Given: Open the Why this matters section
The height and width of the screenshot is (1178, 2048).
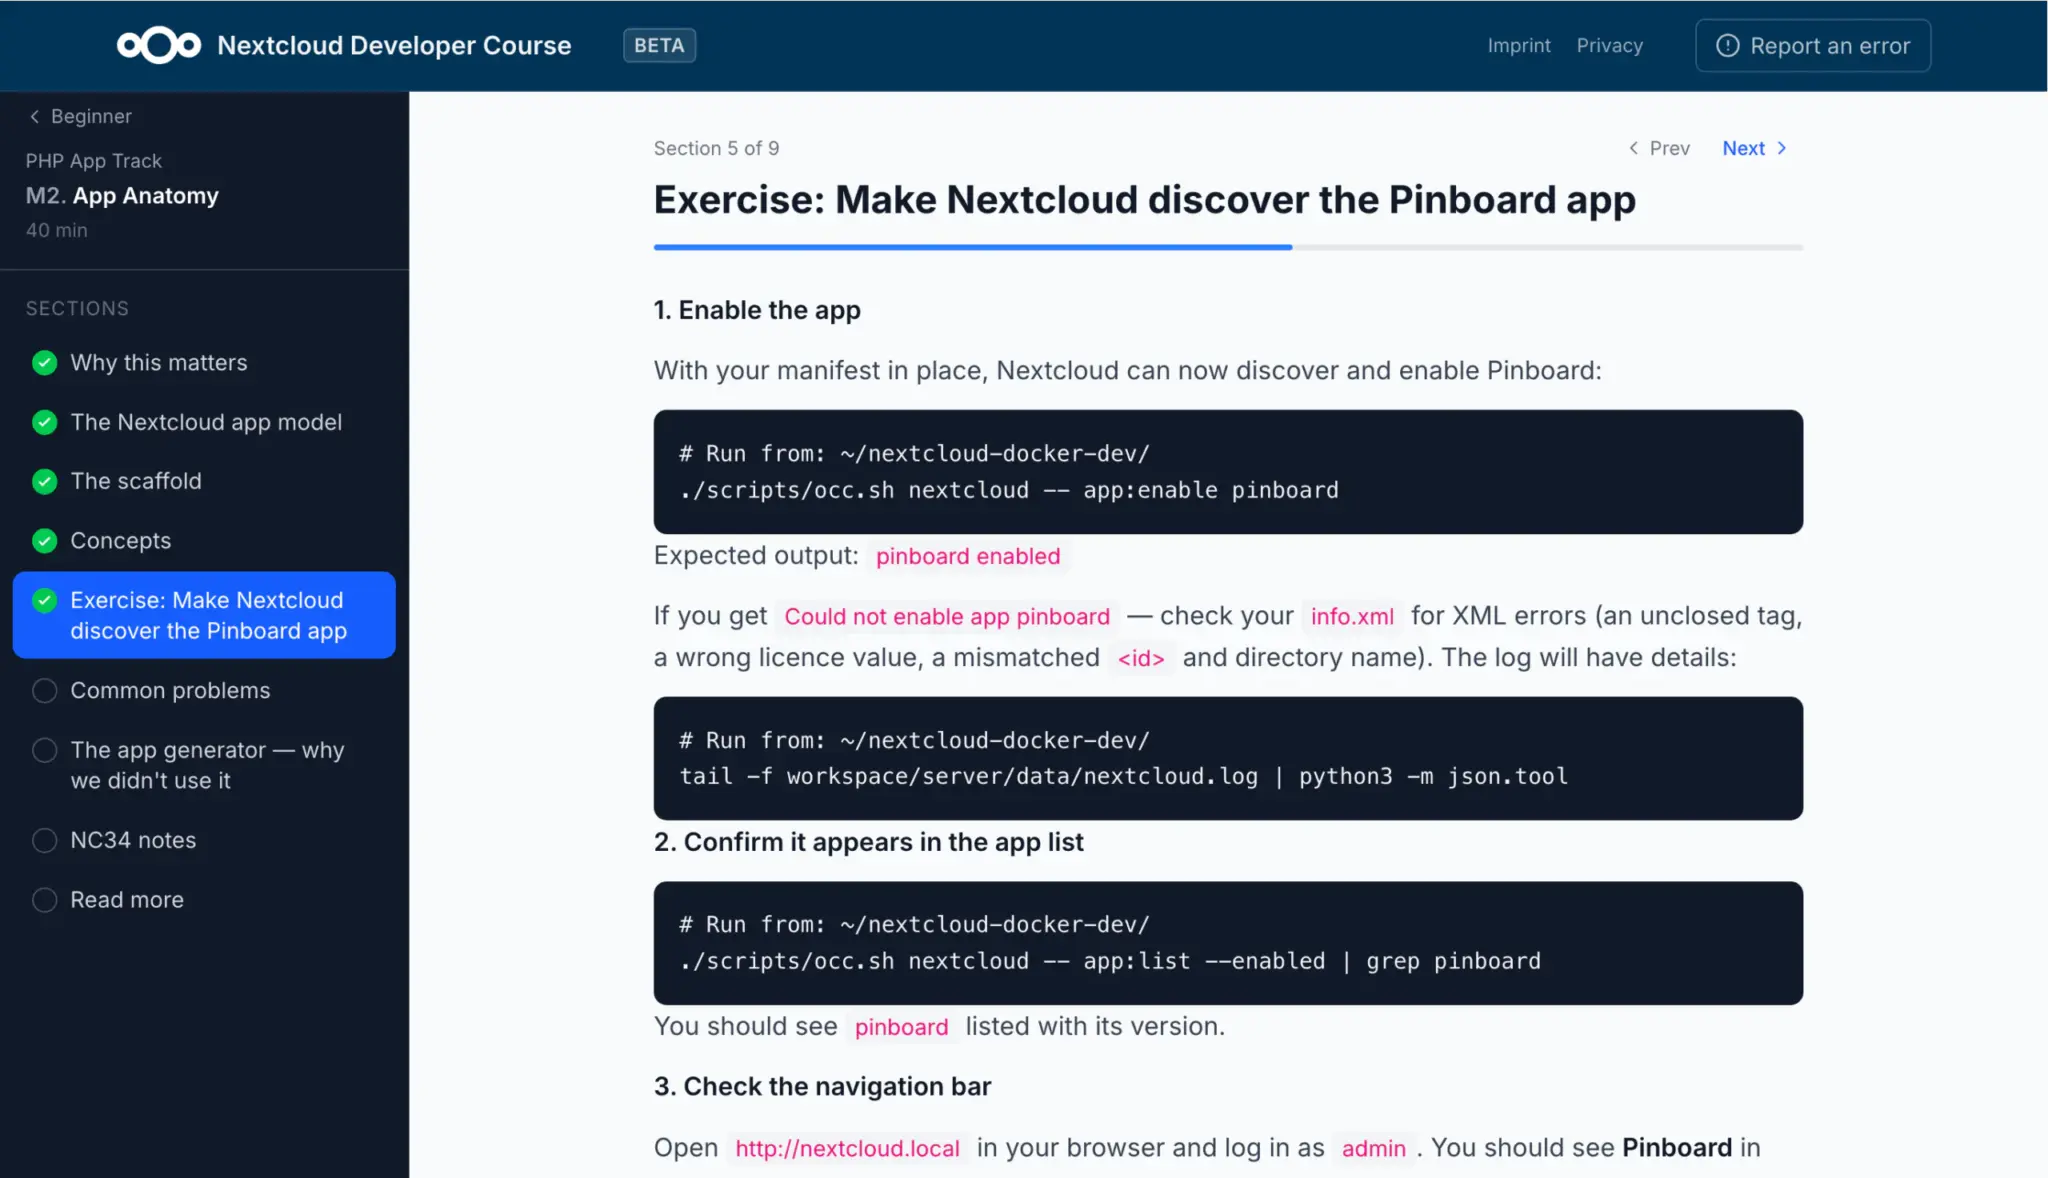Looking at the screenshot, I should tap(204, 362).
